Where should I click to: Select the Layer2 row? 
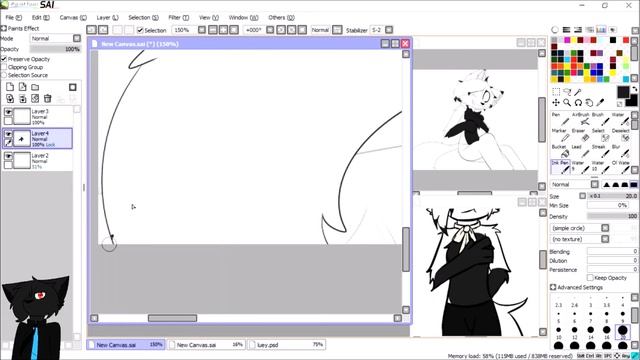[x=37, y=161]
